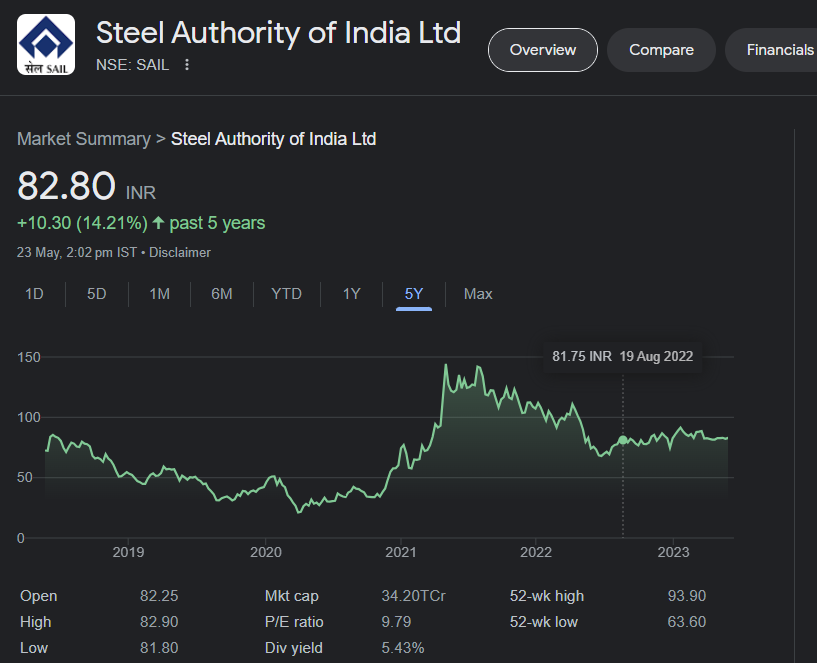Click the green up arrow indicator
This screenshot has width=817, height=663.
(158, 222)
